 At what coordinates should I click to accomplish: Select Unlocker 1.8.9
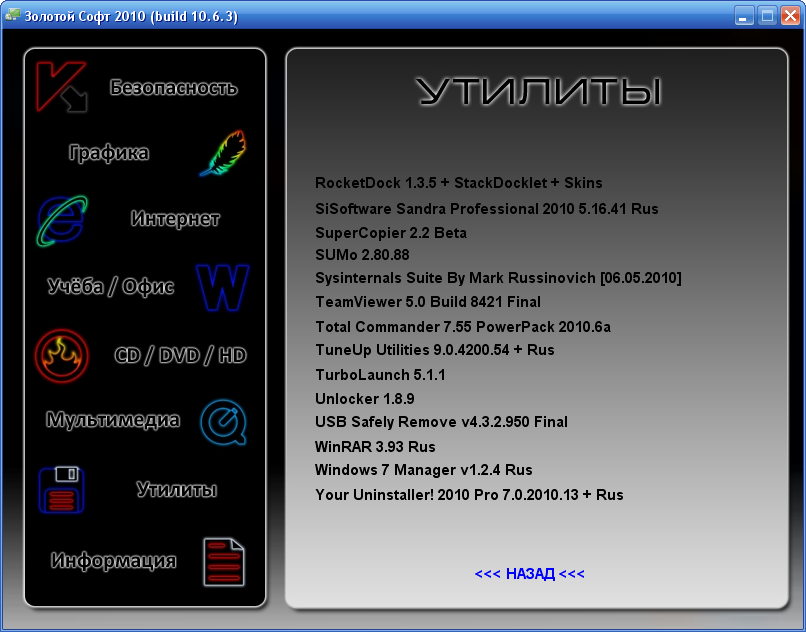pos(364,399)
